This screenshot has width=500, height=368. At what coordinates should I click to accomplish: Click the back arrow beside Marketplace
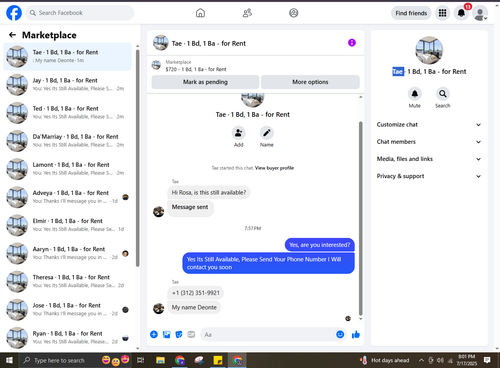tap(12, 35)
